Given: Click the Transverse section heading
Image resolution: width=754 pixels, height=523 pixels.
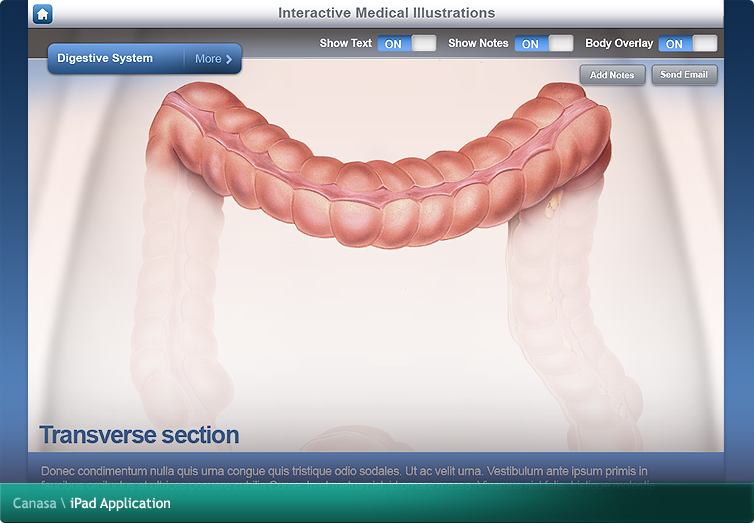Looking at the screenshot, I should point(139,435).
